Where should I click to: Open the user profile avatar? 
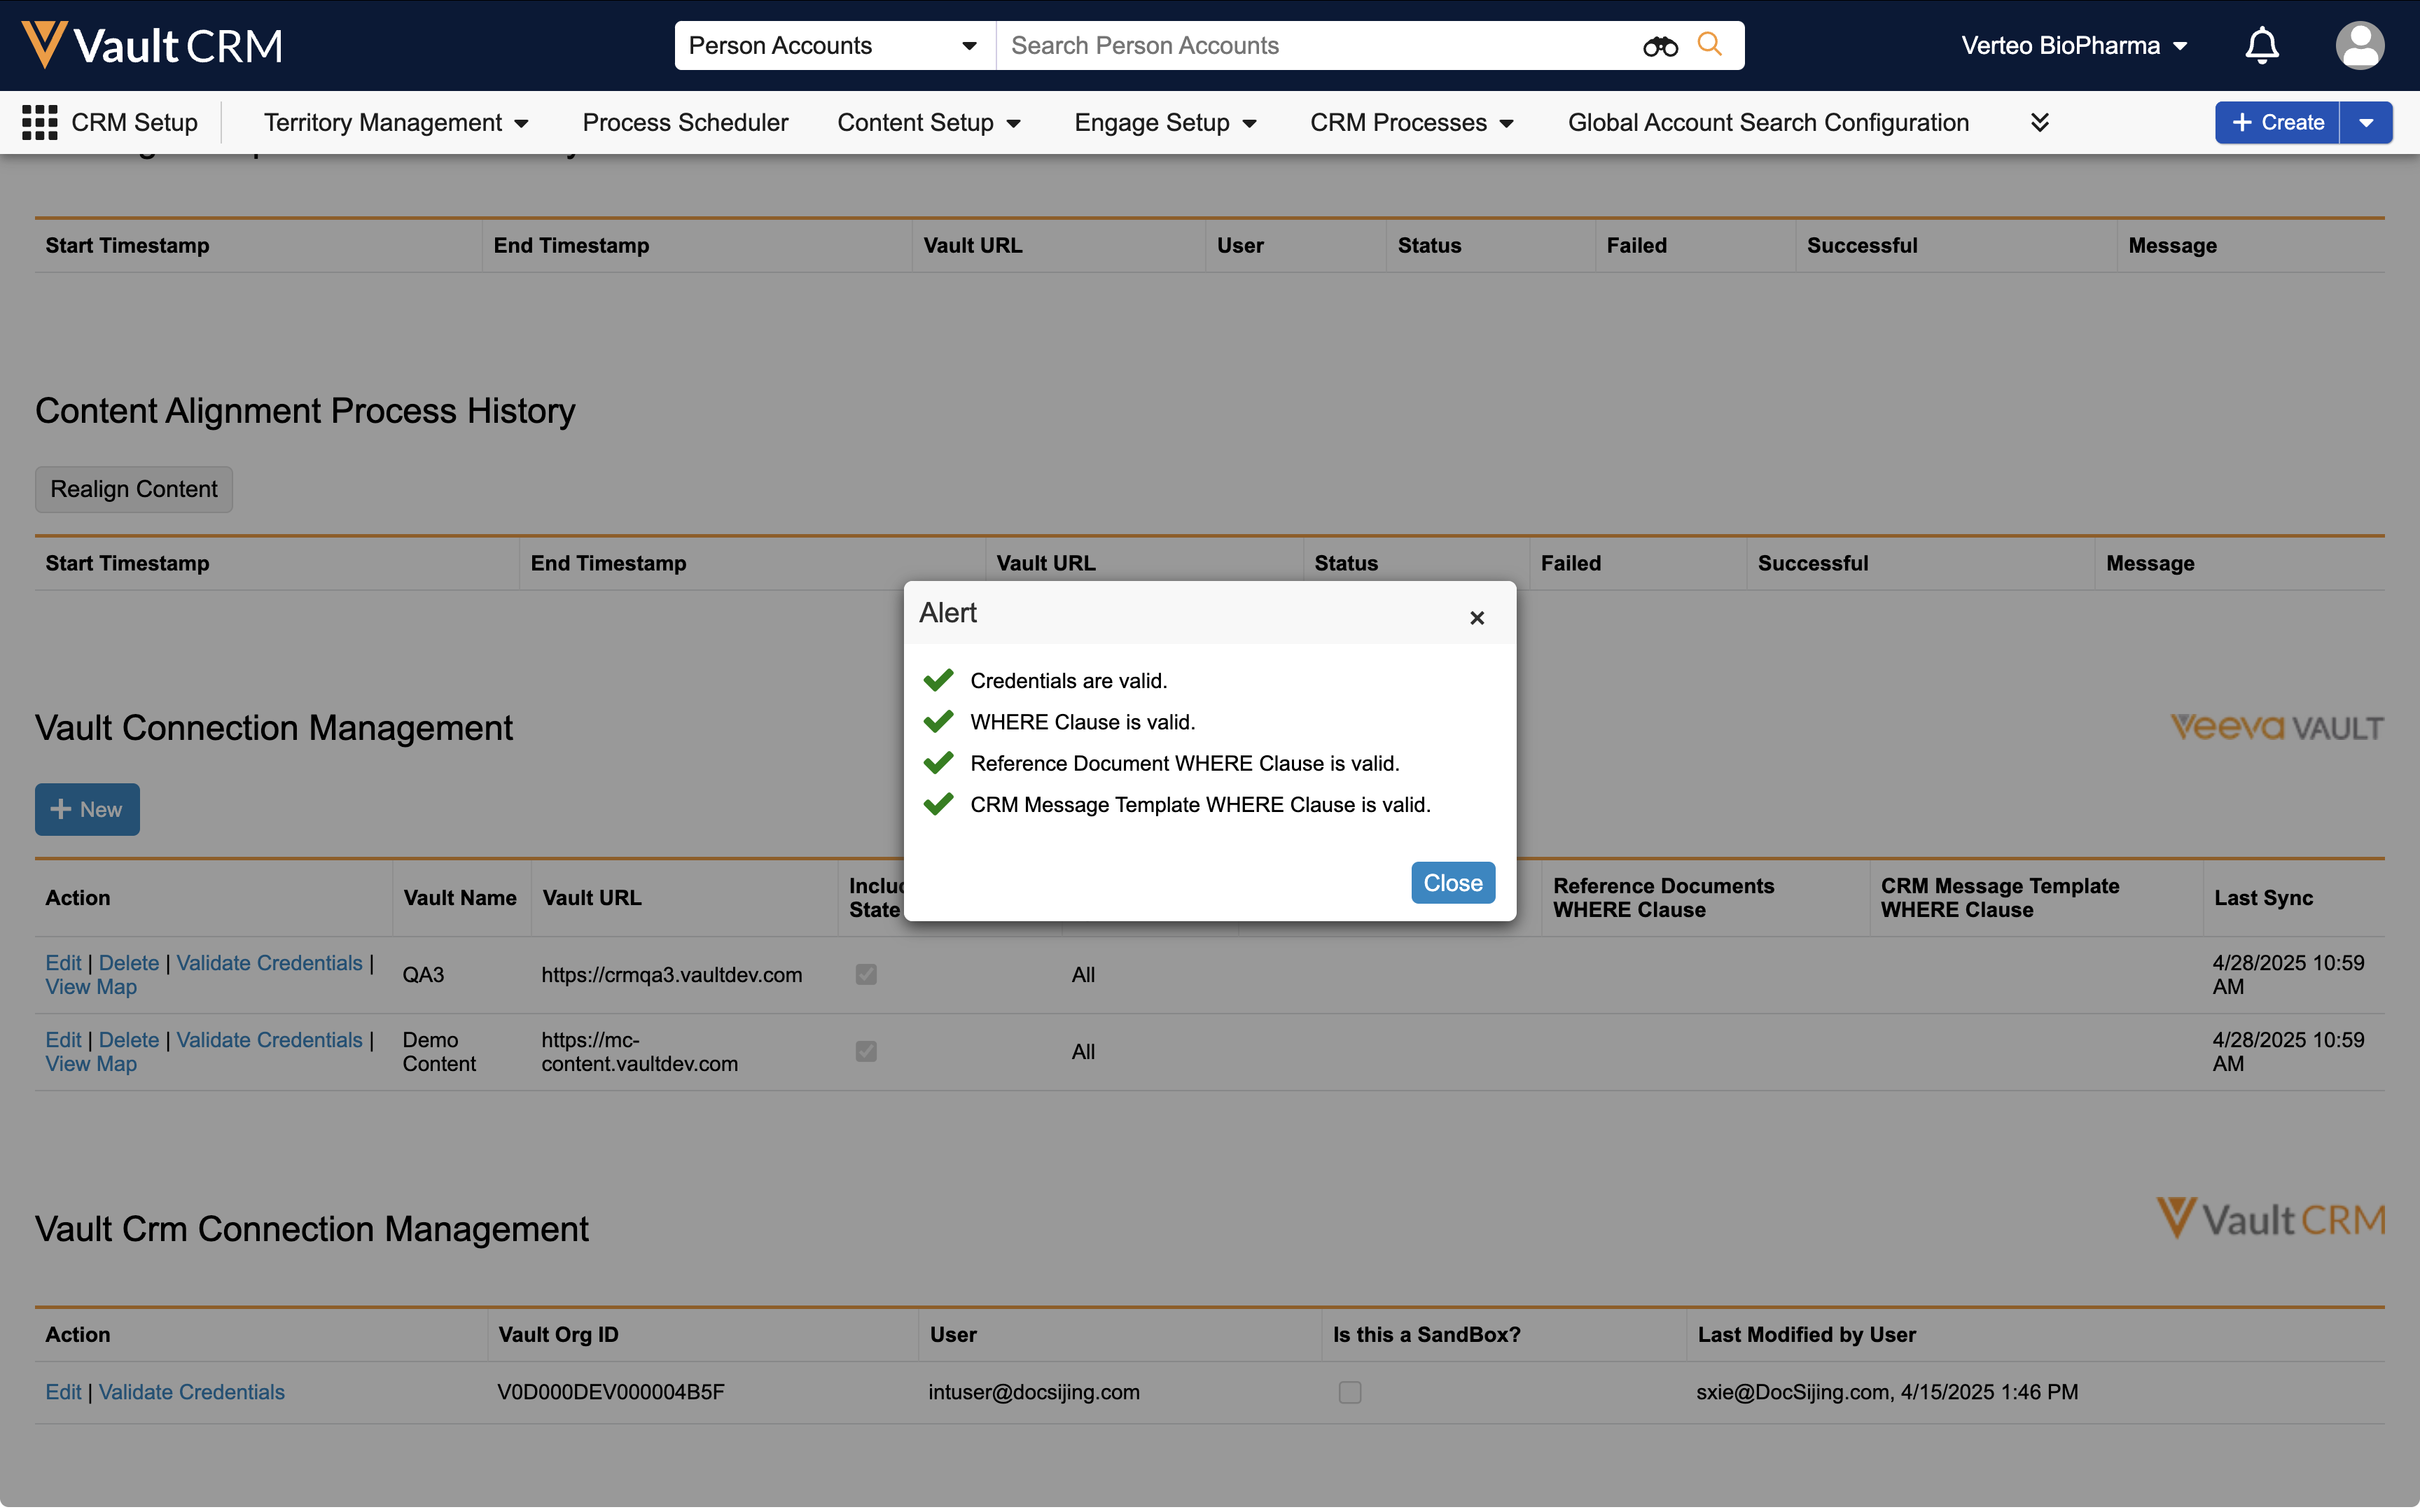[2359, 46]
